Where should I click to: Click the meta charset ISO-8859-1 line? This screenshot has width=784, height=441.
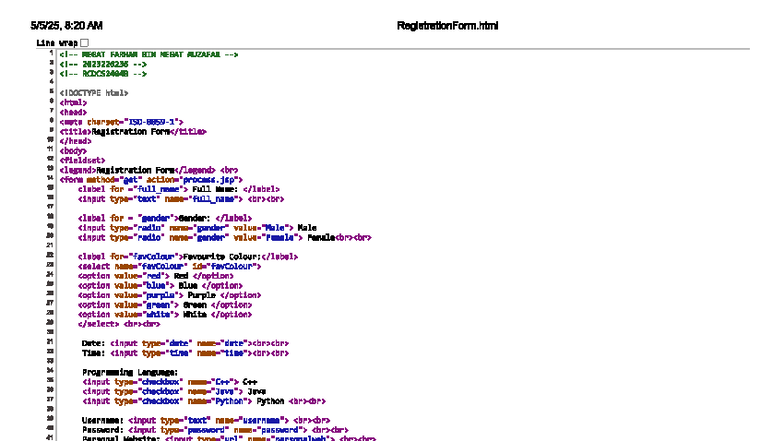click(122, 122)
